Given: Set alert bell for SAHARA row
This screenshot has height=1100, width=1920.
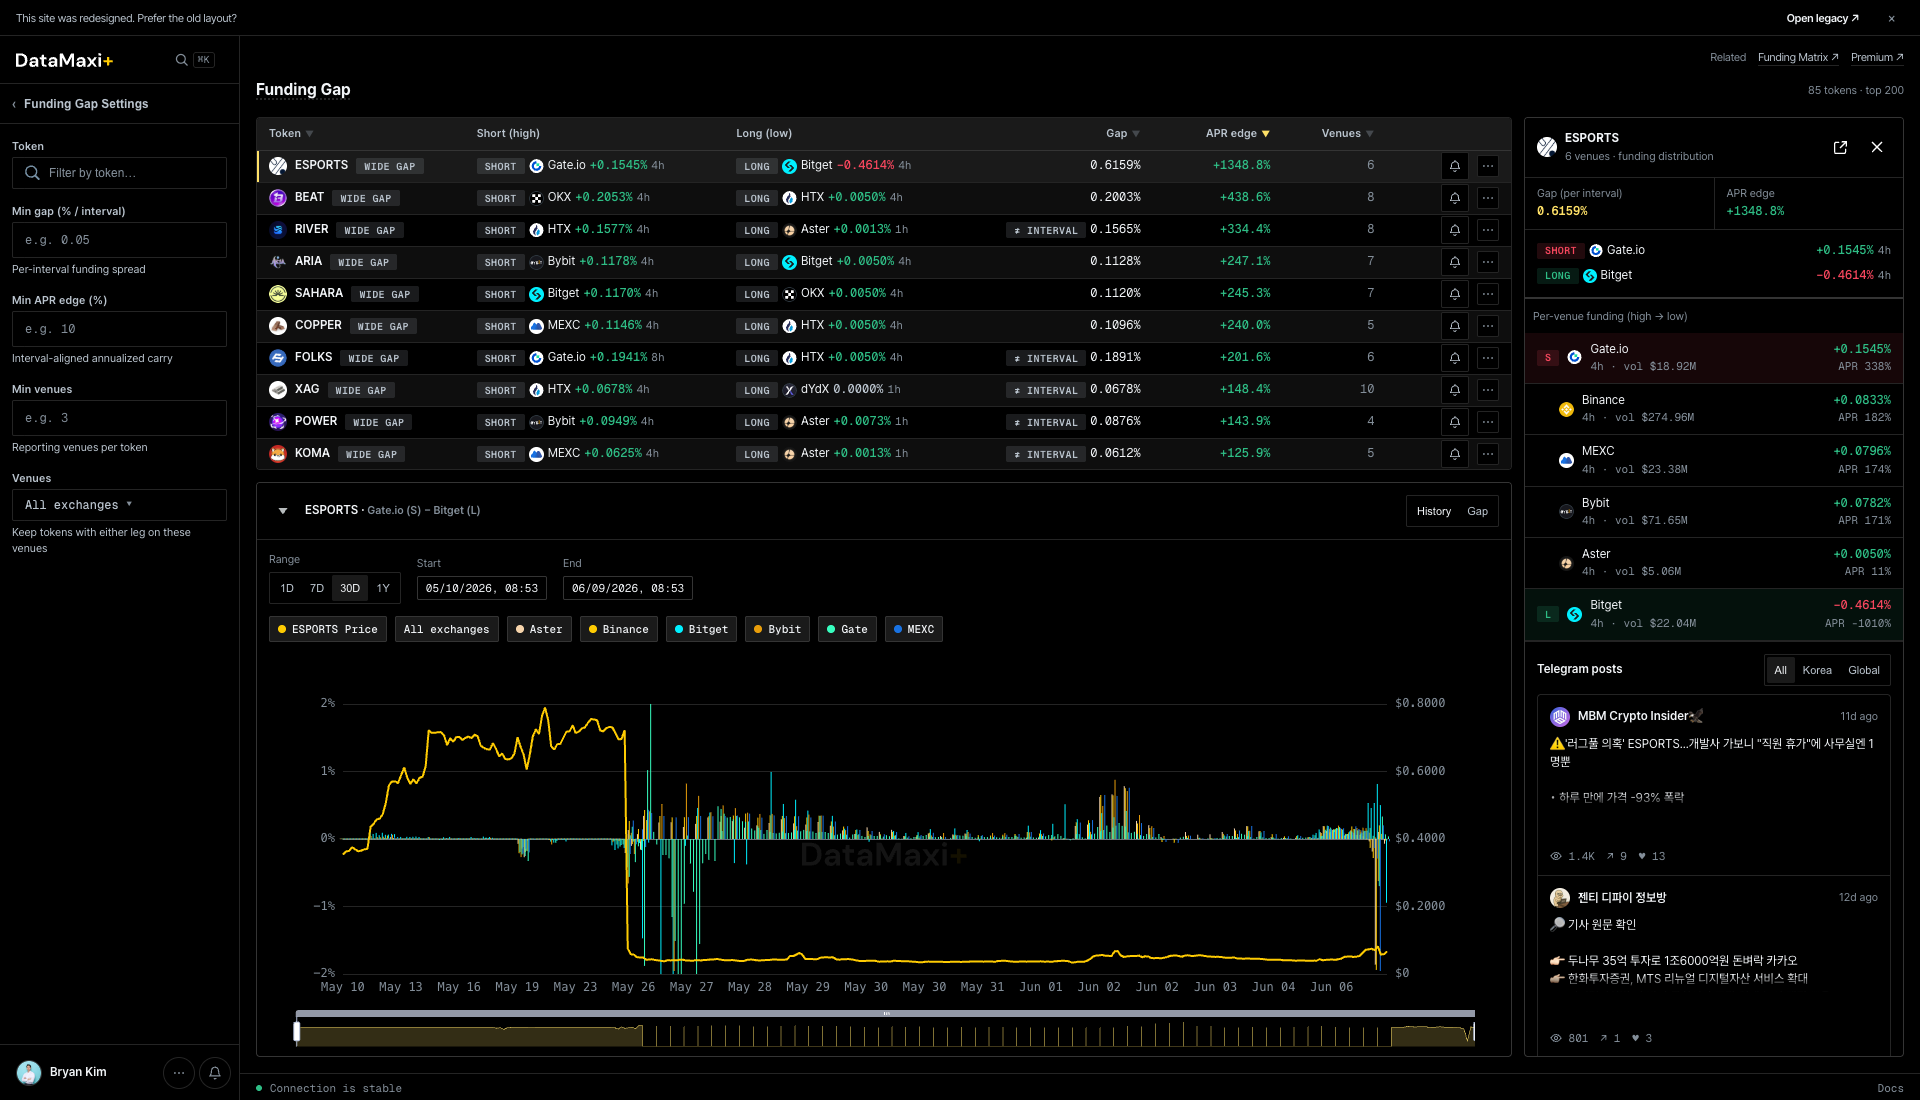Looking at the screenshot, I should (1455, 294).
